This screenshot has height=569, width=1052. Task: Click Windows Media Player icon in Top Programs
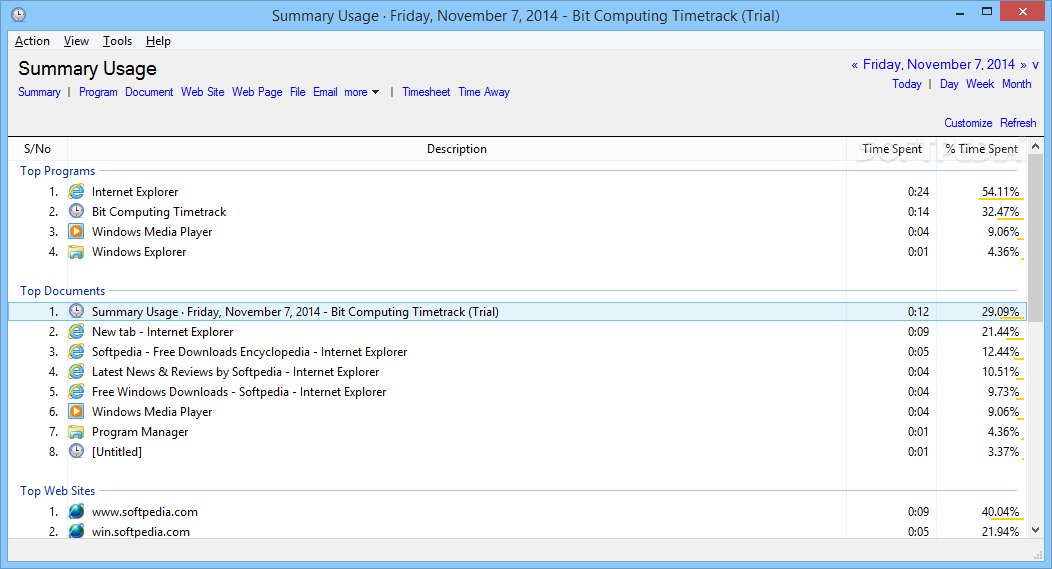[x=76, y=231]
